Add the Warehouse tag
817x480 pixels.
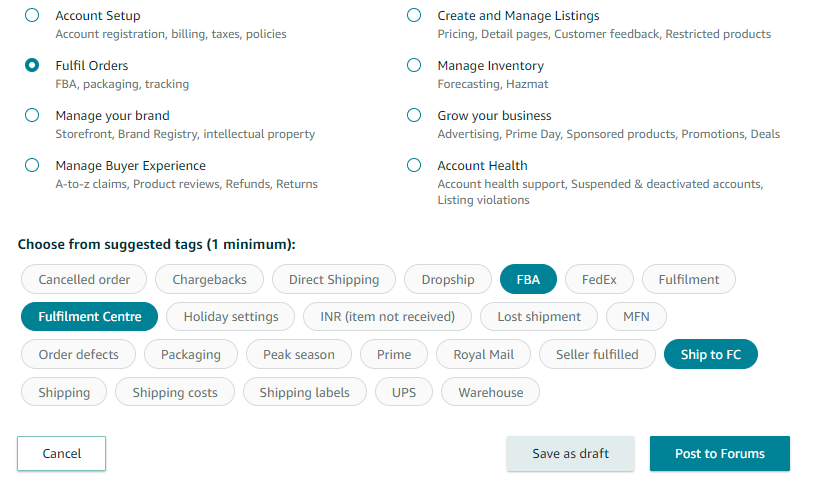[x=490, y=392]
